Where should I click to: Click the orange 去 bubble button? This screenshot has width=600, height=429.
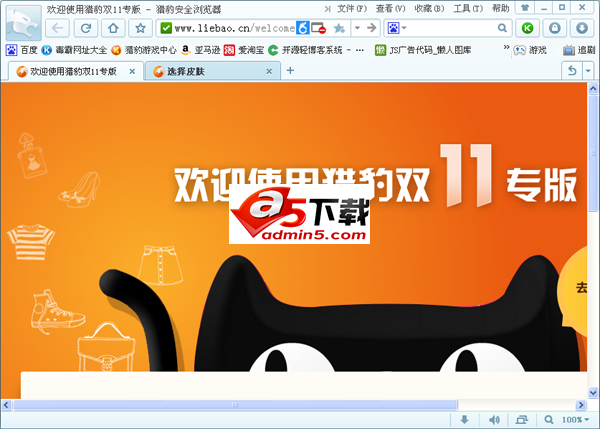click(x=574, y=291)
